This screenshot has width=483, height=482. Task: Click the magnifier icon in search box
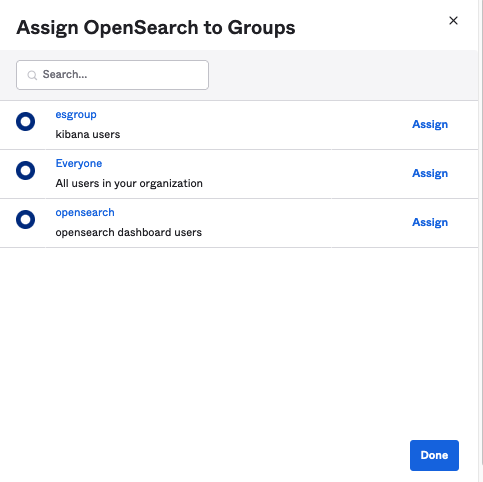[32, 75]
